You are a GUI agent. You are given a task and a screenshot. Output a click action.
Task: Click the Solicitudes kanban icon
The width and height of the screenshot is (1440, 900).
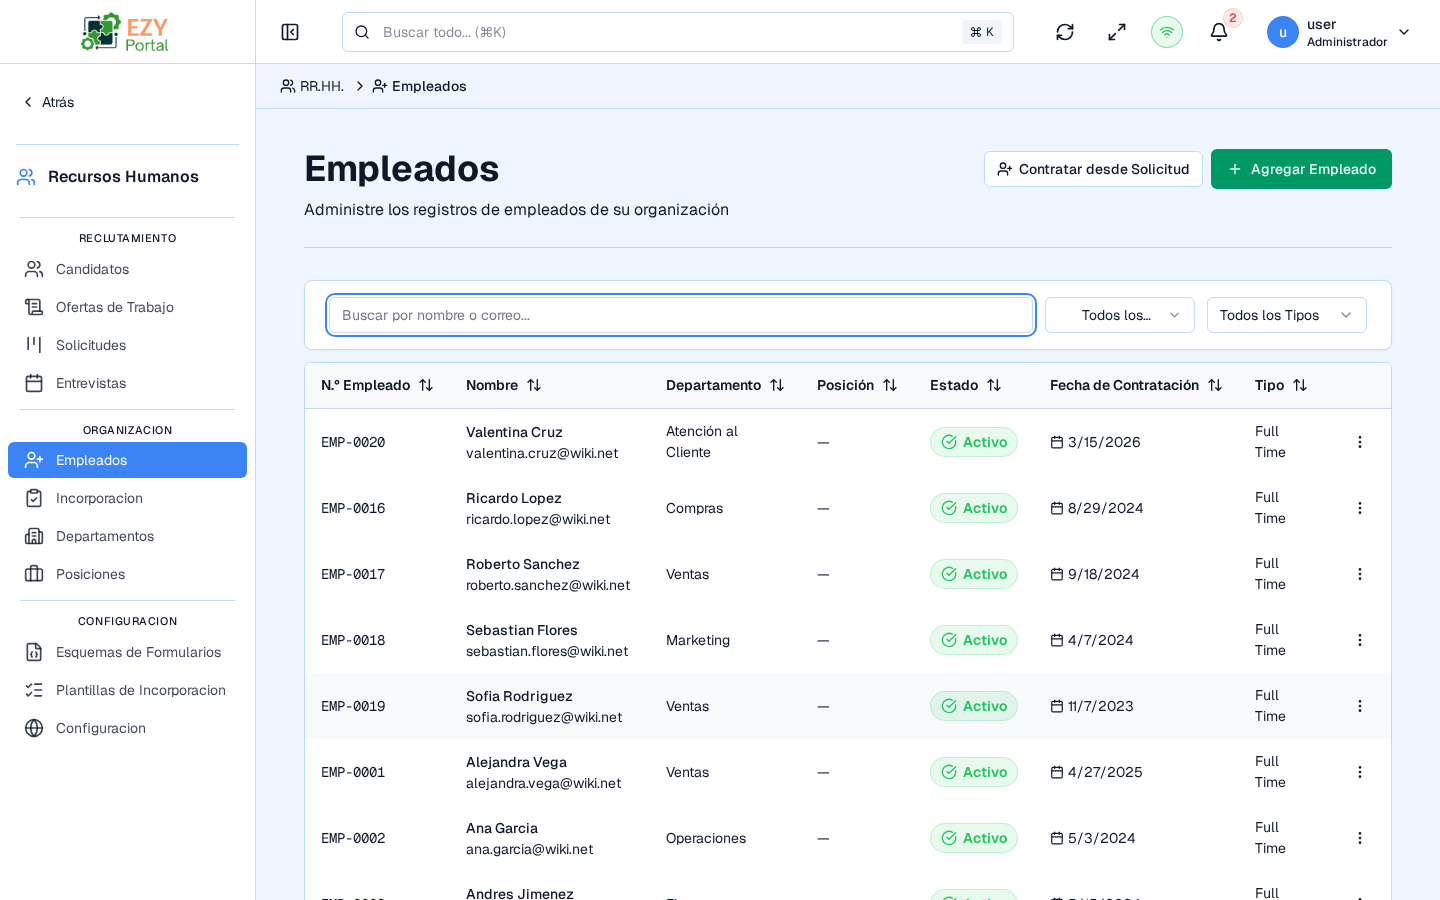coord(34,345)
